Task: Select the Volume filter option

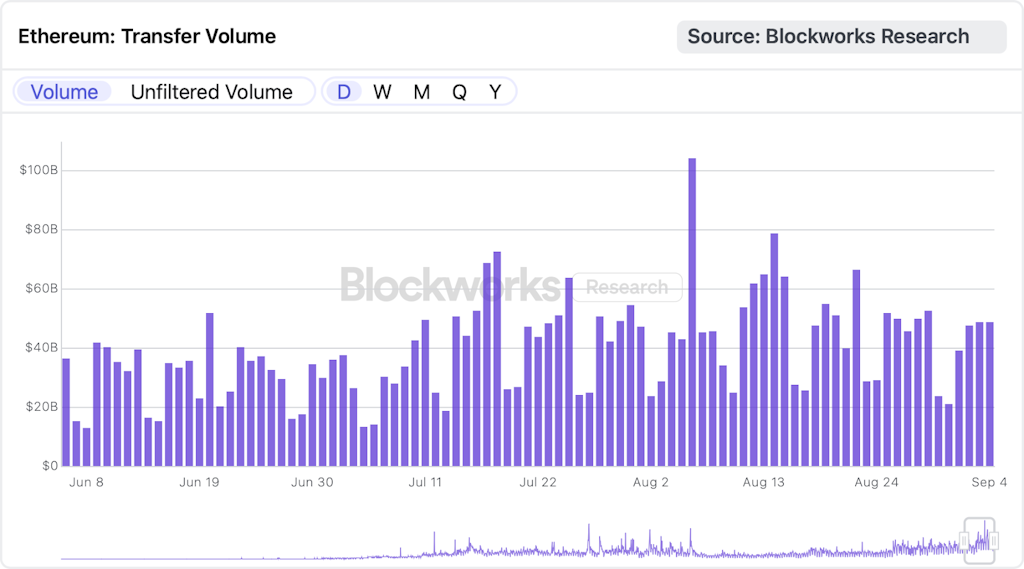Action: (x=64, y=92)
